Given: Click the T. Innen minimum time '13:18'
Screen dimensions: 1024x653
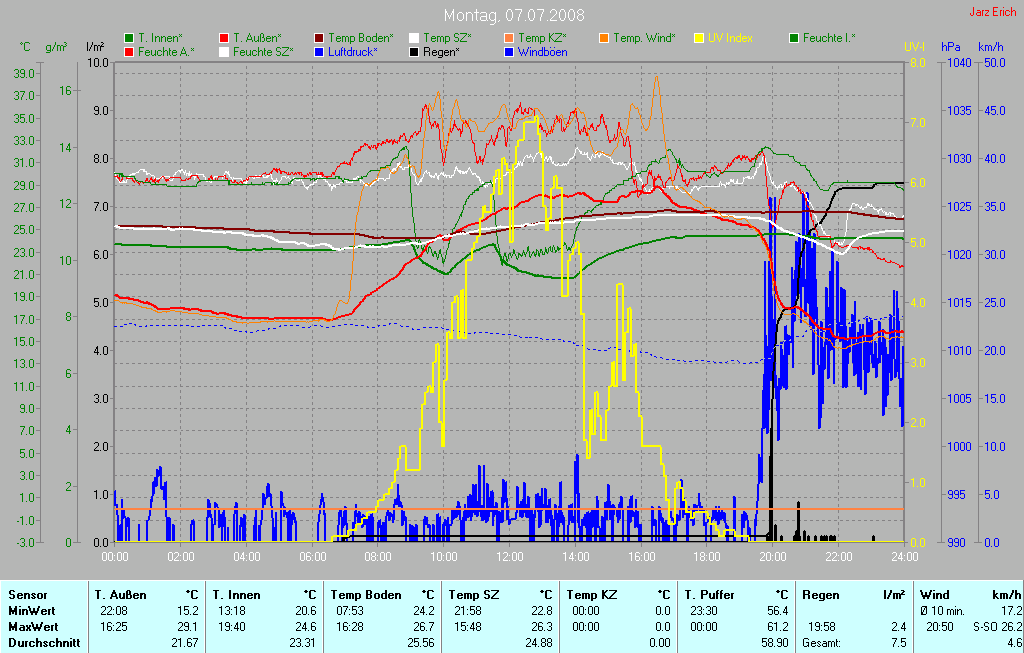Looking at the screenshot, I should tap(231, 611).
